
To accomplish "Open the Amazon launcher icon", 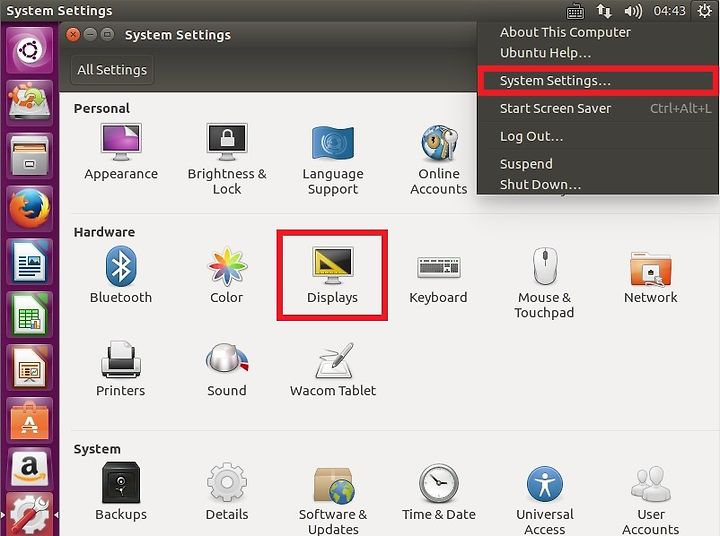I will [x=30, y=468].
